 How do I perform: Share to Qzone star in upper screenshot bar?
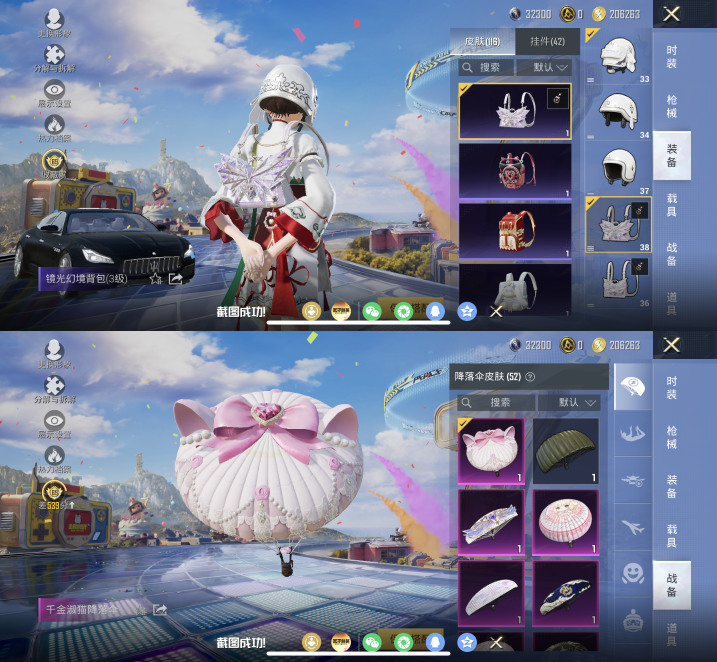point(467,311)
